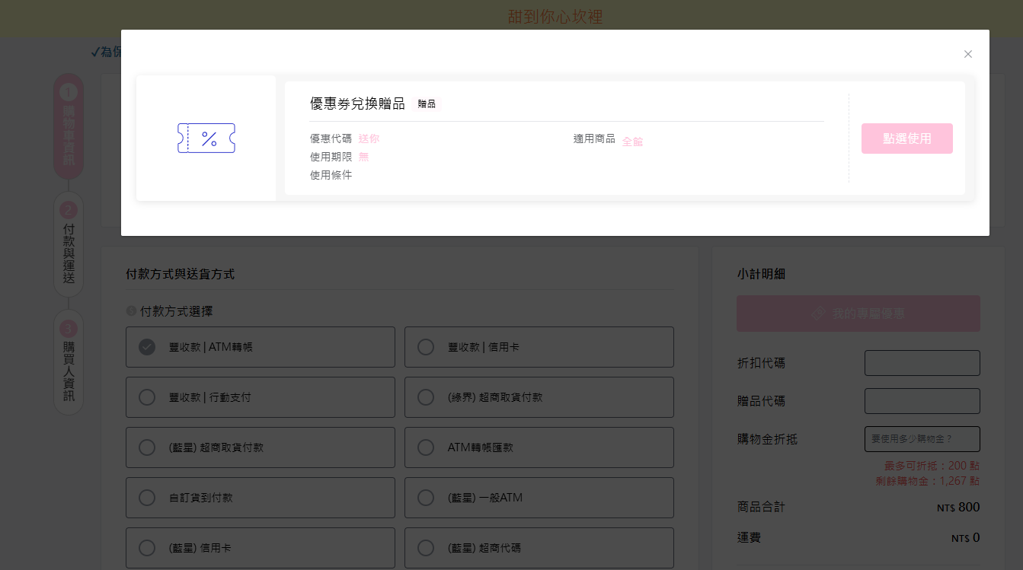
Task: Click the 折扣代碼 input field
Action: click(x=922, y=363)
